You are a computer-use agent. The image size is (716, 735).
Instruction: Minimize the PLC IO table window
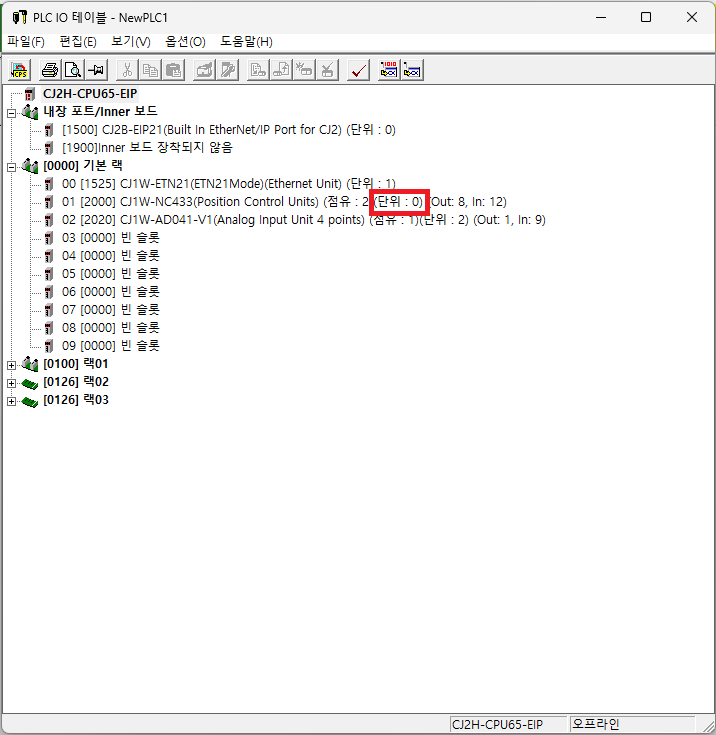coord(601,17)
